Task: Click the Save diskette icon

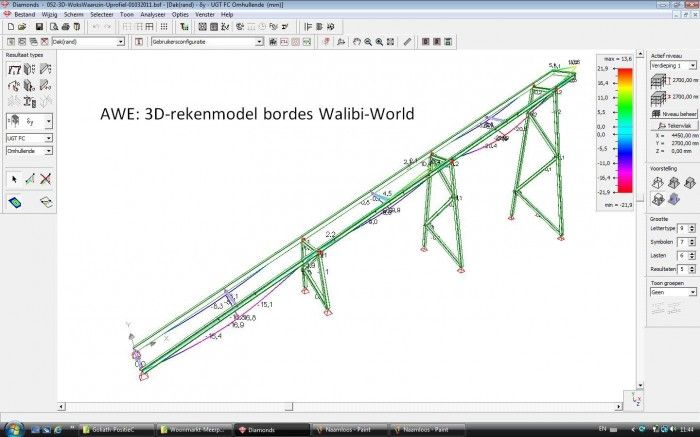Action: [39, 27]
